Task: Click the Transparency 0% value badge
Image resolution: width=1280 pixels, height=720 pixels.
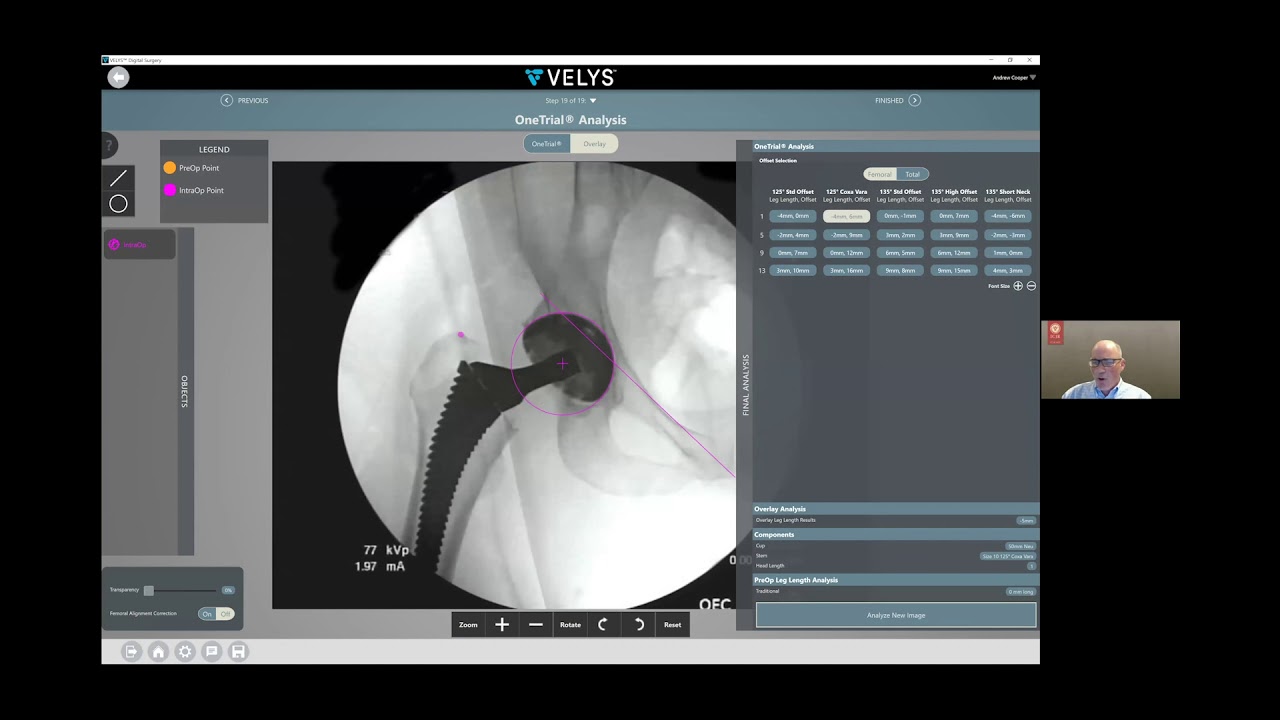Action: (x=228, y=590)
